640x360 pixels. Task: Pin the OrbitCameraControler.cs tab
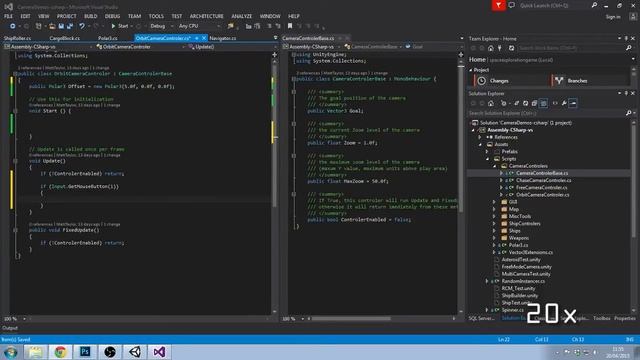click(x=197, y=38)
